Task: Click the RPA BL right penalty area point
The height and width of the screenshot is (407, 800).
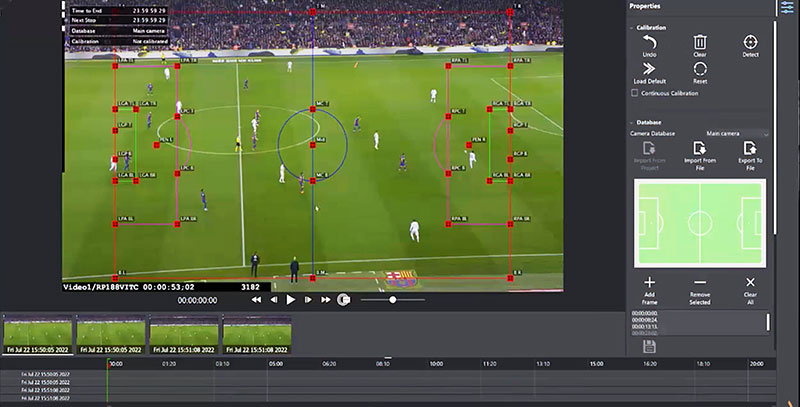Action: (x=448, y=224)
